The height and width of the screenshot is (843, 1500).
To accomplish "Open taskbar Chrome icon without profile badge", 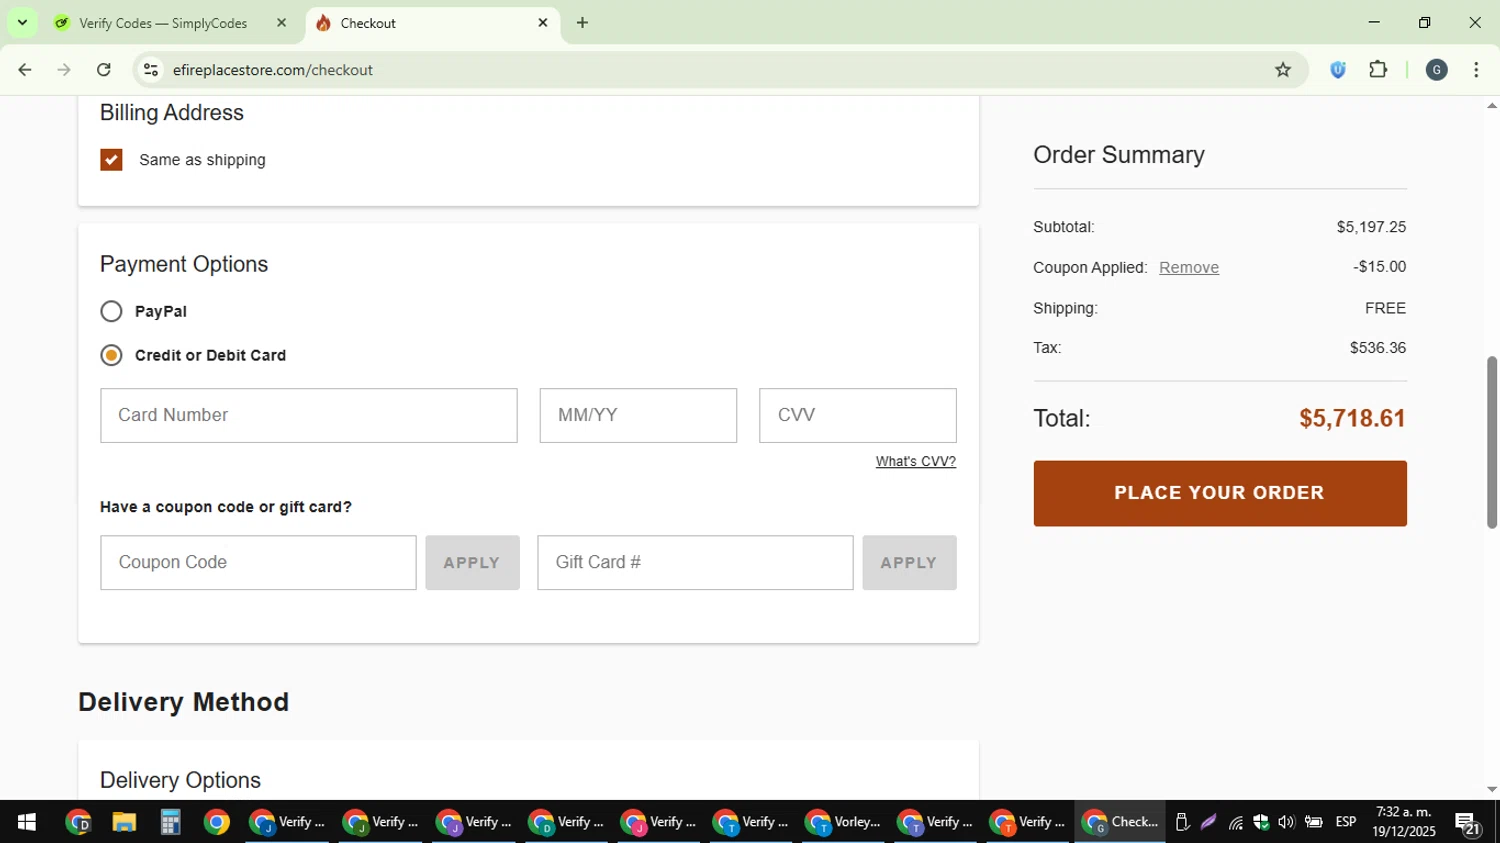I will tap(216, 822).
